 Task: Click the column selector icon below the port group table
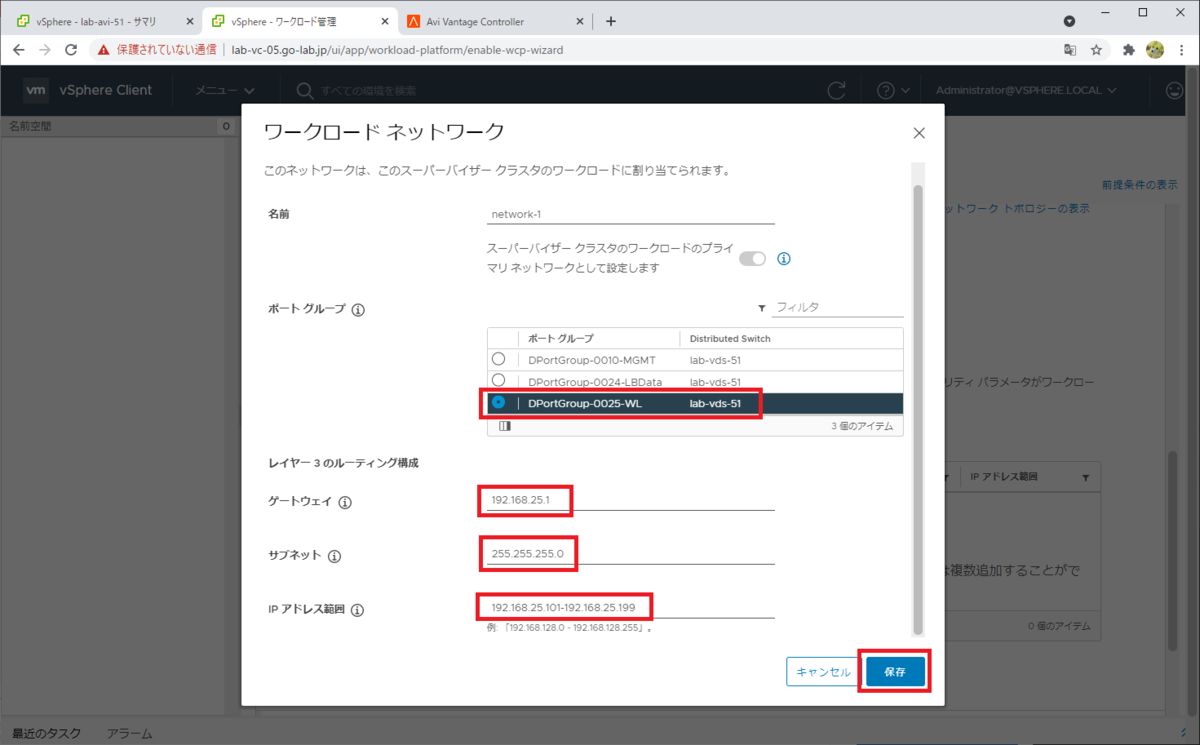pos(504,425)
